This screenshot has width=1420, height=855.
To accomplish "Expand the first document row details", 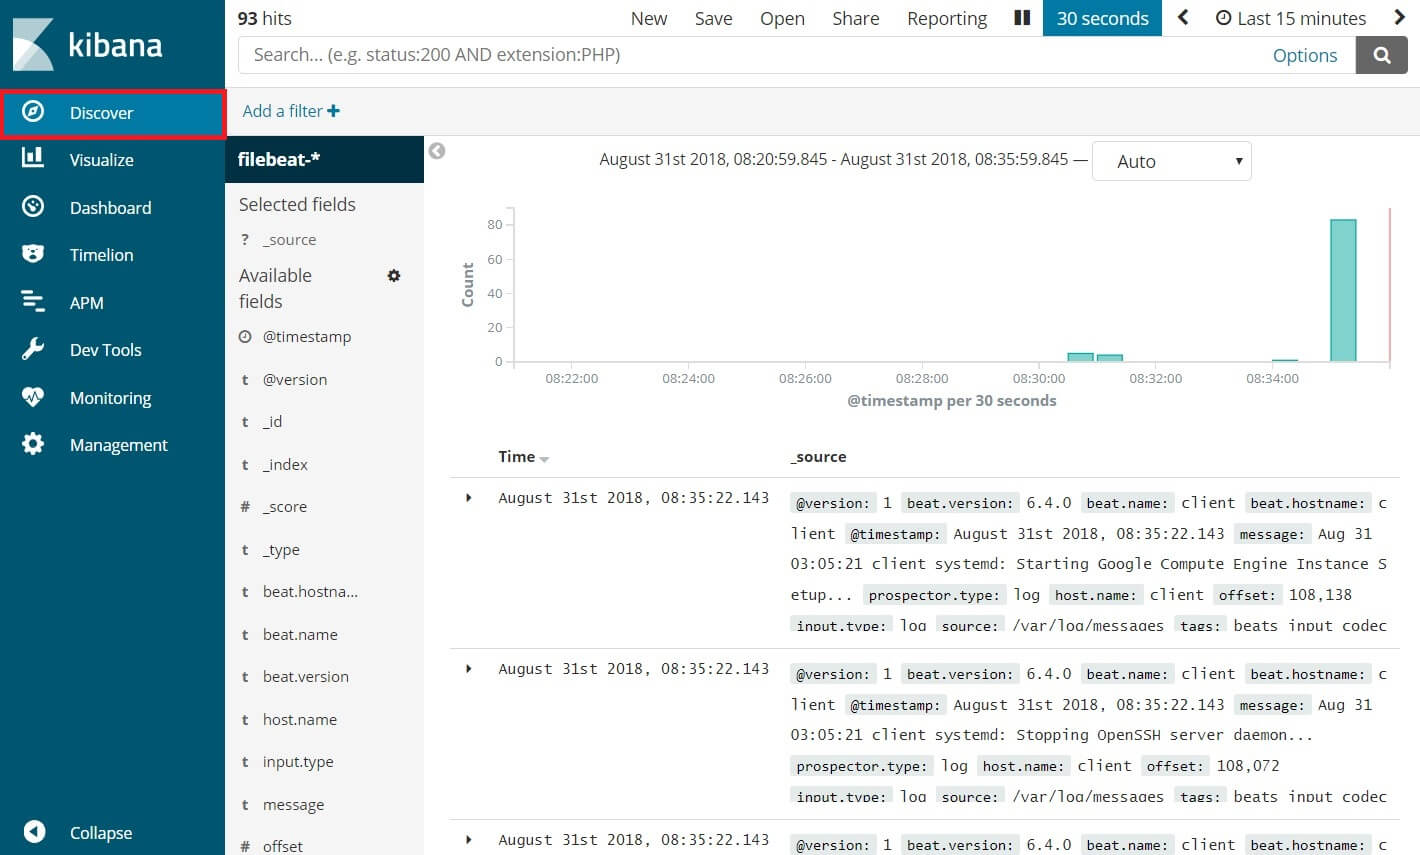I will point(469,497).
